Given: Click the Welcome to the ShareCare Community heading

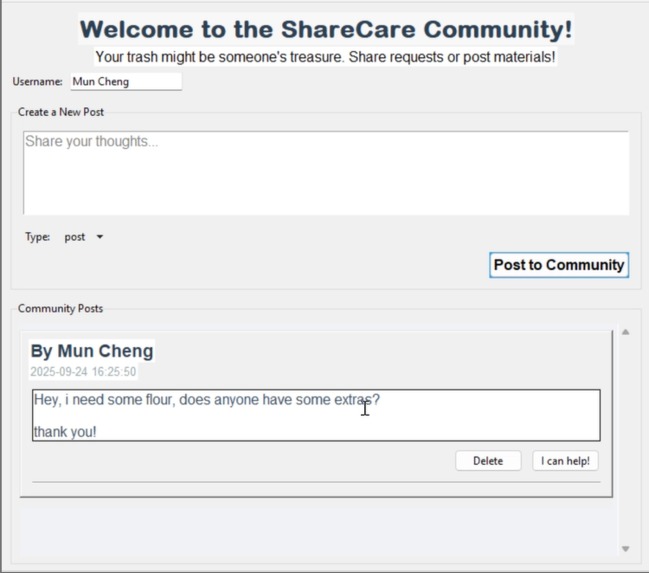Looking at the screenshot, I should [x=326, y=29].
